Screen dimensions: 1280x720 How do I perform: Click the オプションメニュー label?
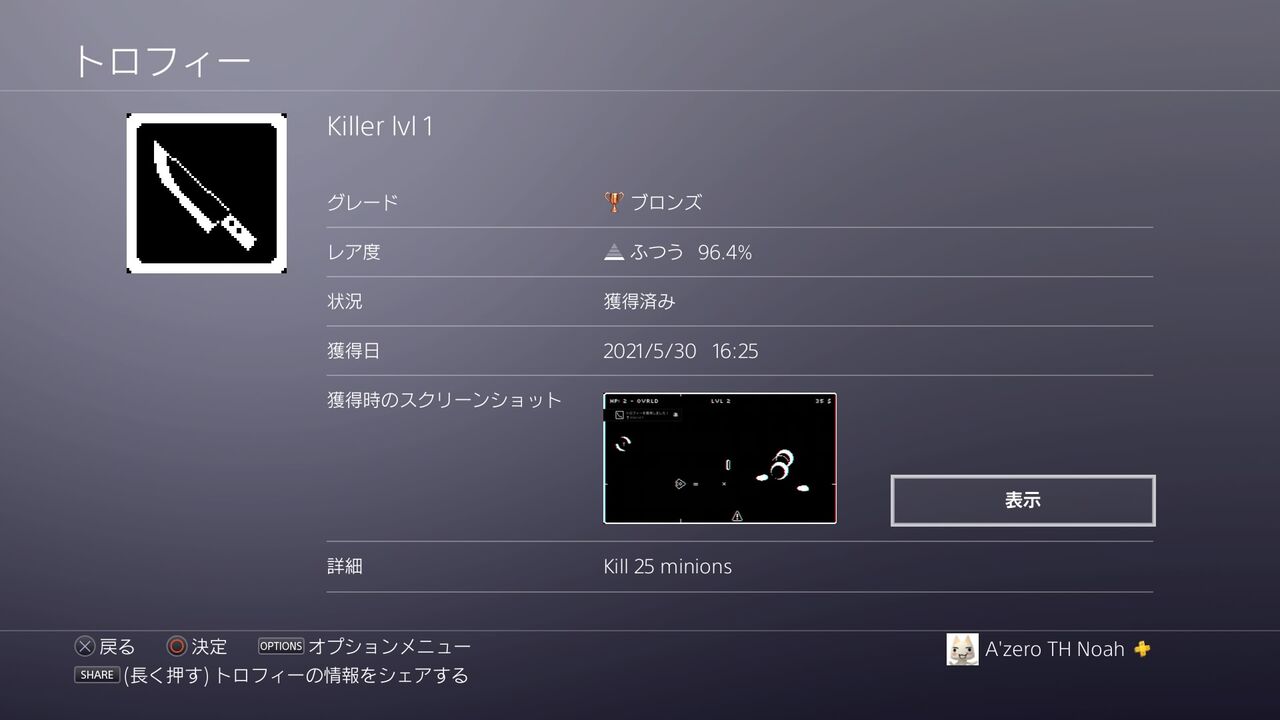point(389,647)
